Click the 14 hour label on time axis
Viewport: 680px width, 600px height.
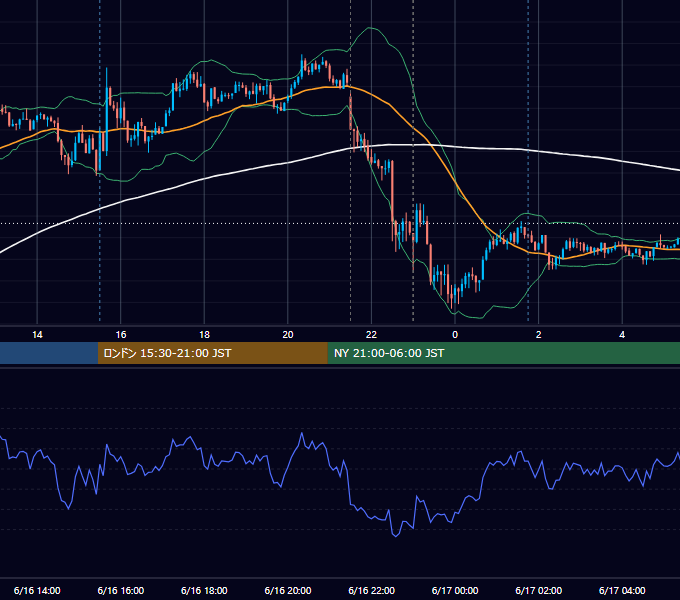point(37,335)
